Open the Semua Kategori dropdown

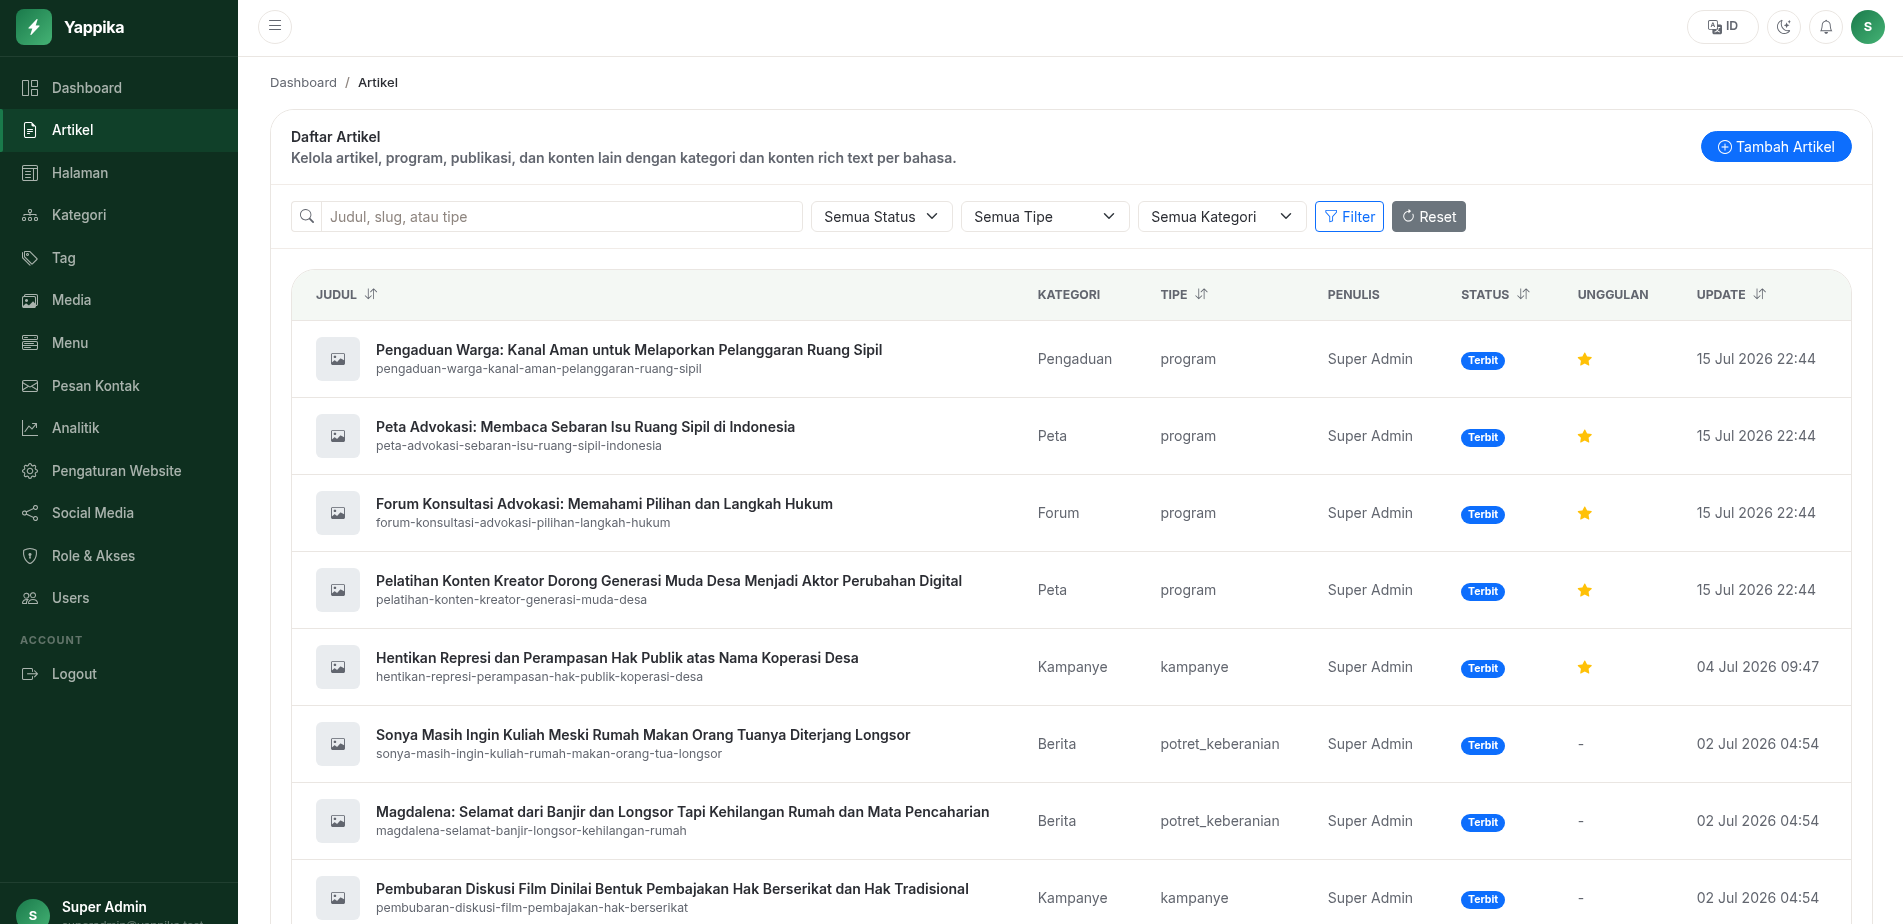(1222, 217)
